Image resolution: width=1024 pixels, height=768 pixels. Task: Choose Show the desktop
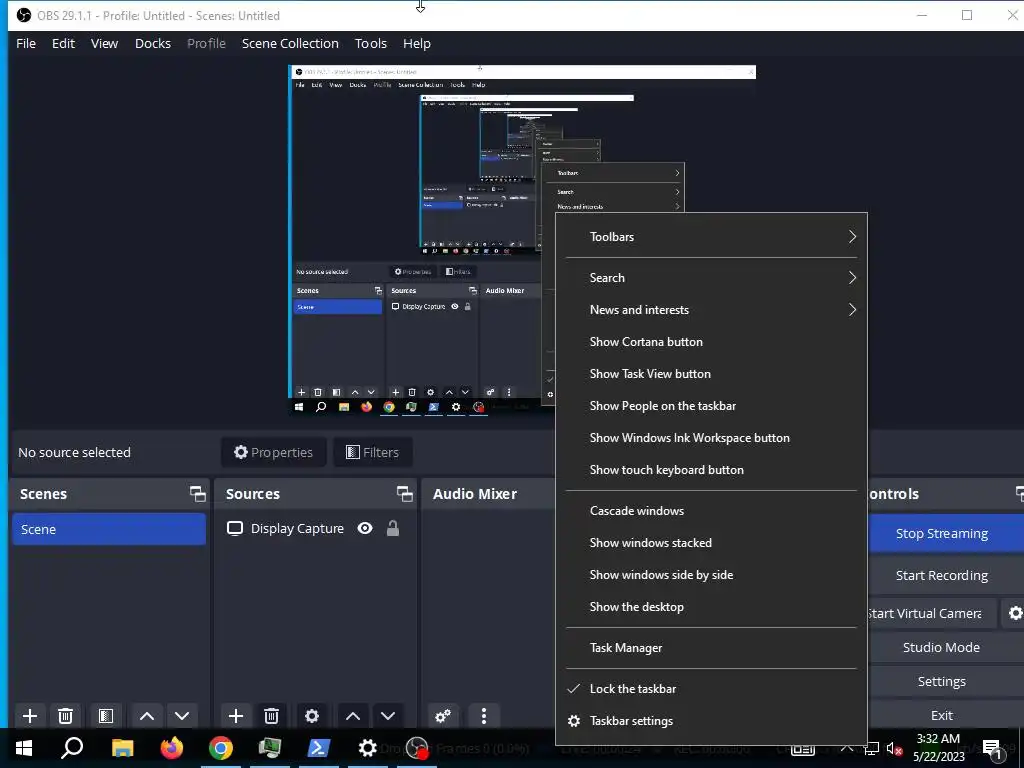(x=711, y=607)
